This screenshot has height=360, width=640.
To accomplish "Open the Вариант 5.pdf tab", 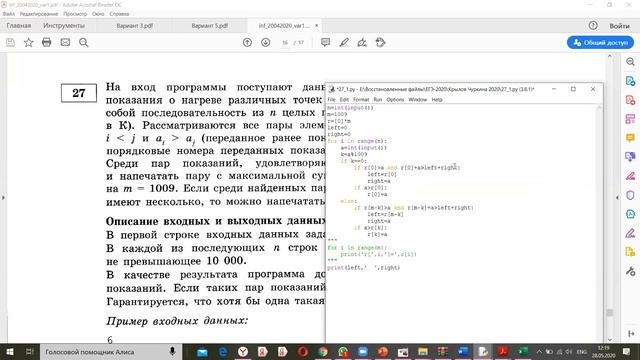I will pos(210,26).
